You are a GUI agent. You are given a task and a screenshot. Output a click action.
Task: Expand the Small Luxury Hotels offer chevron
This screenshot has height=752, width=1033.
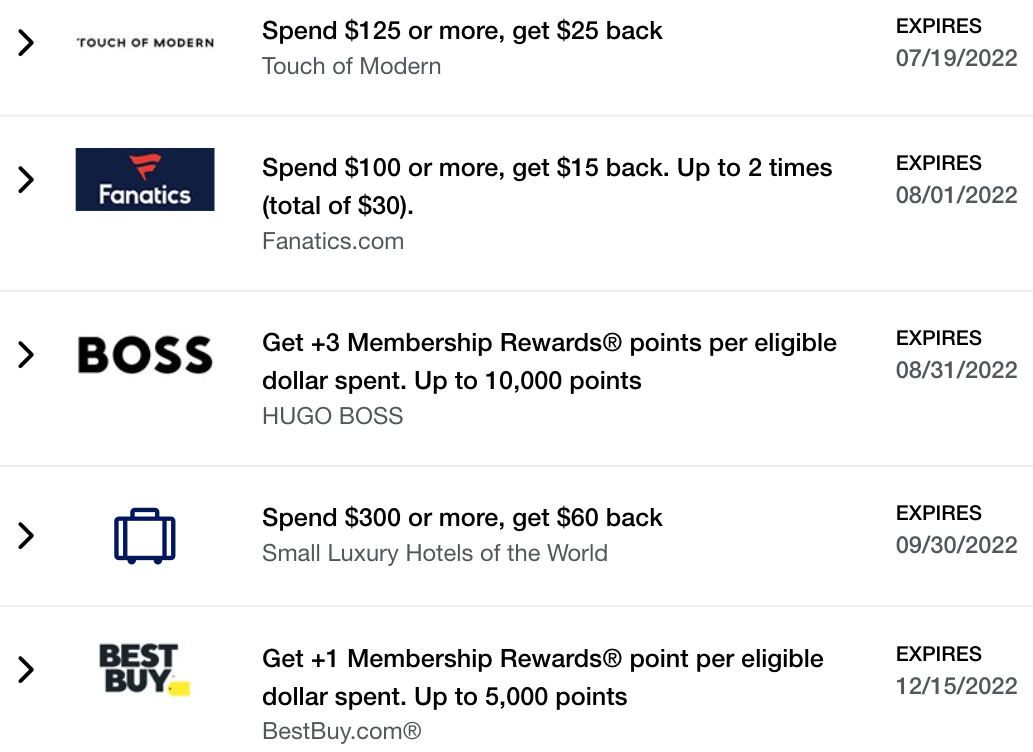point(26,535)
